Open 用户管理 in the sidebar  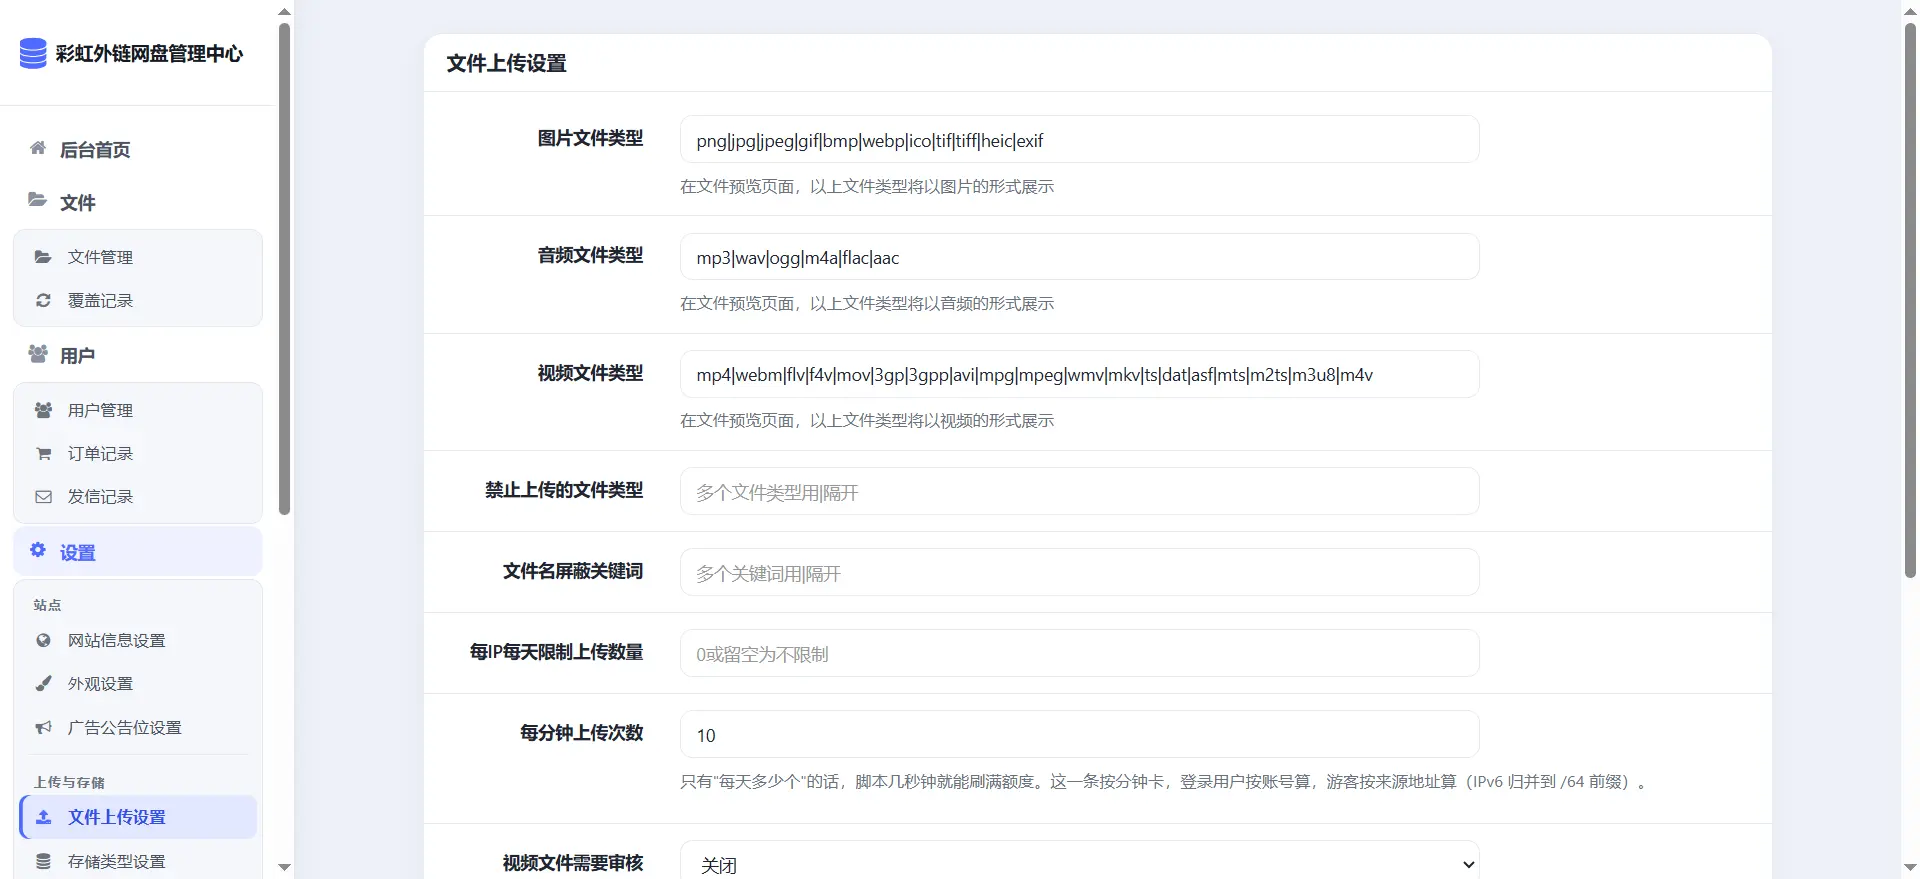coord(138,410)
